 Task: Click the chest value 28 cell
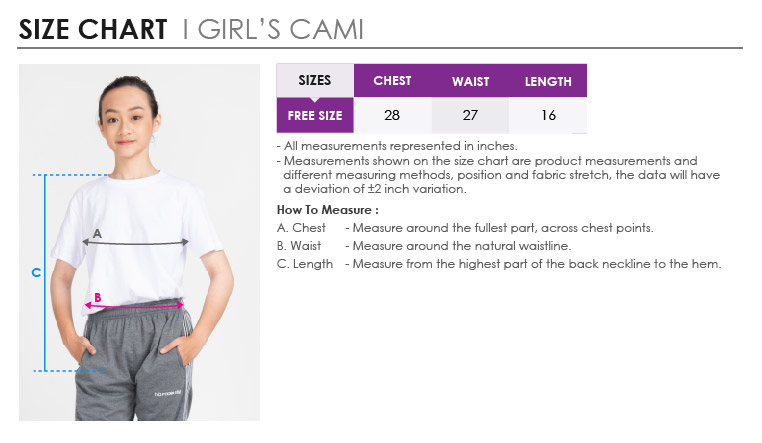(x=392, y=115)
